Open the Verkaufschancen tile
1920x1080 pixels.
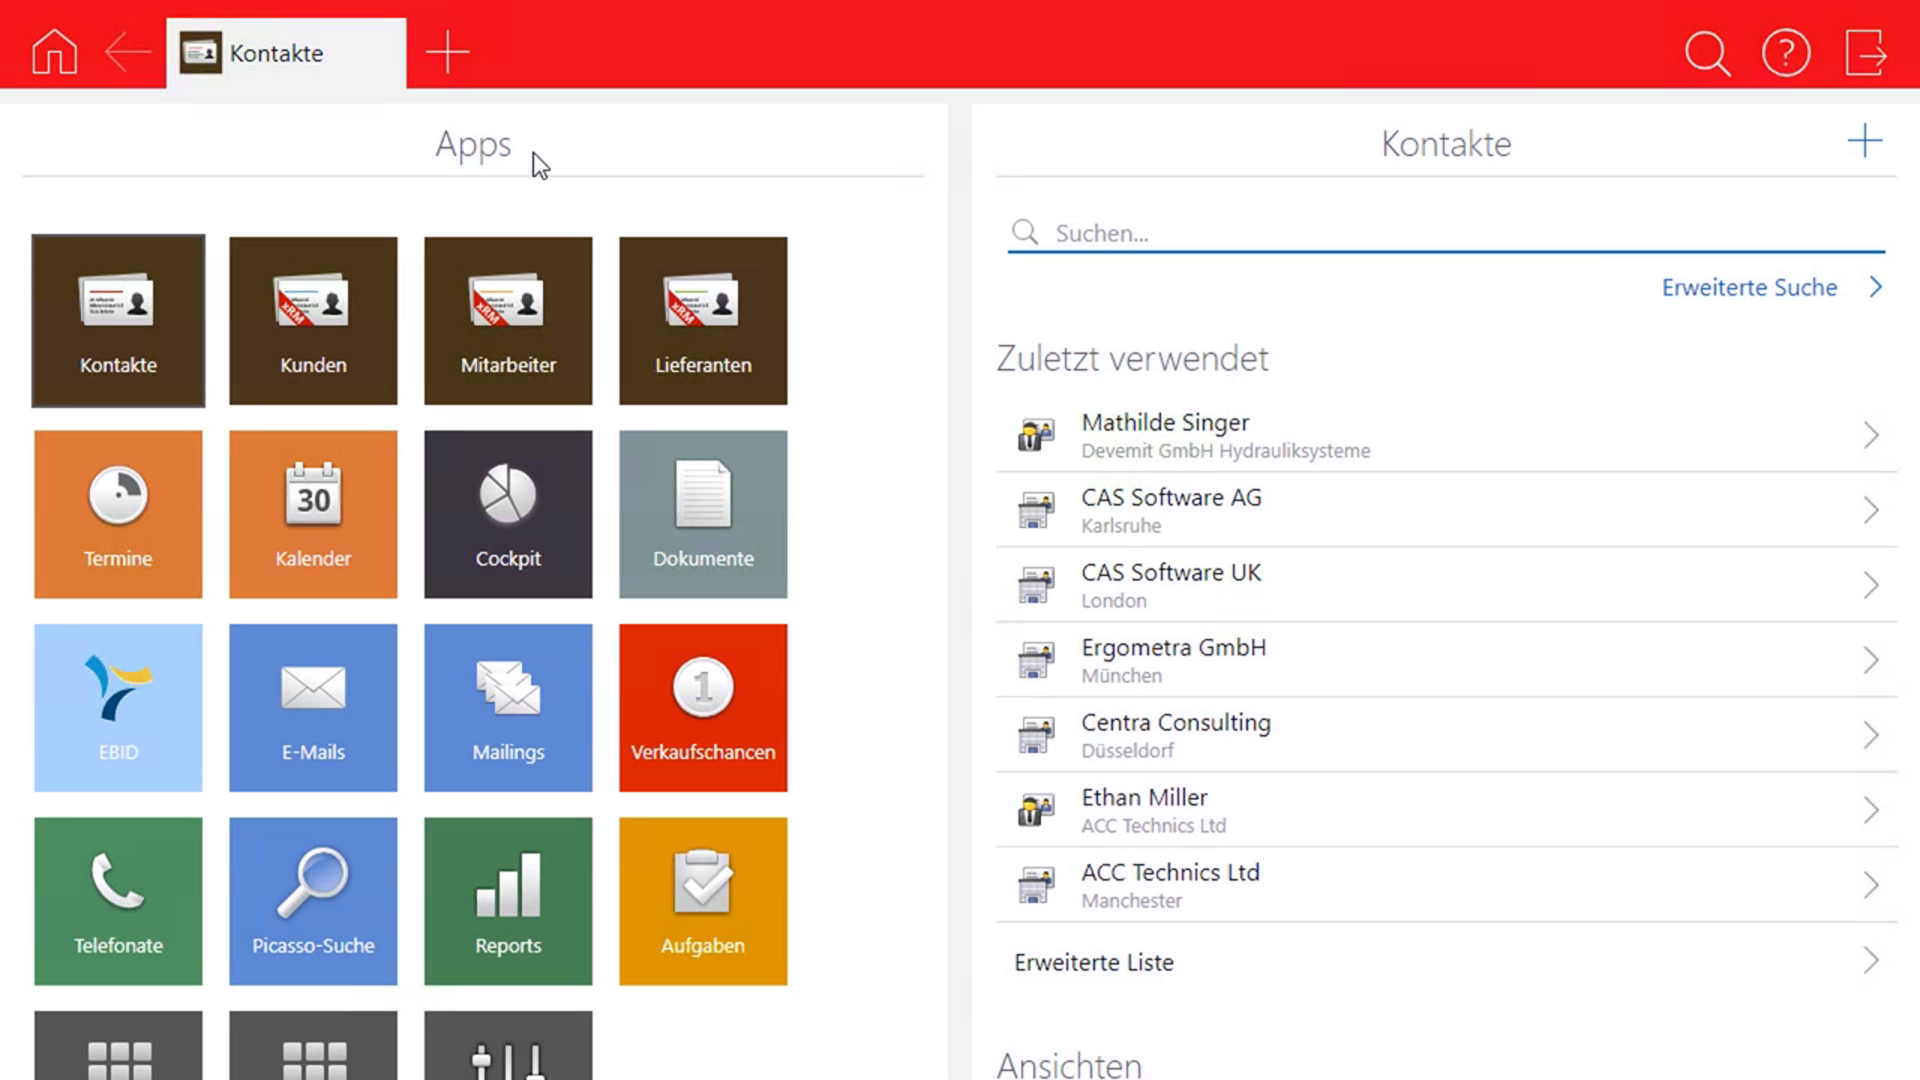[x=703, y=708]
